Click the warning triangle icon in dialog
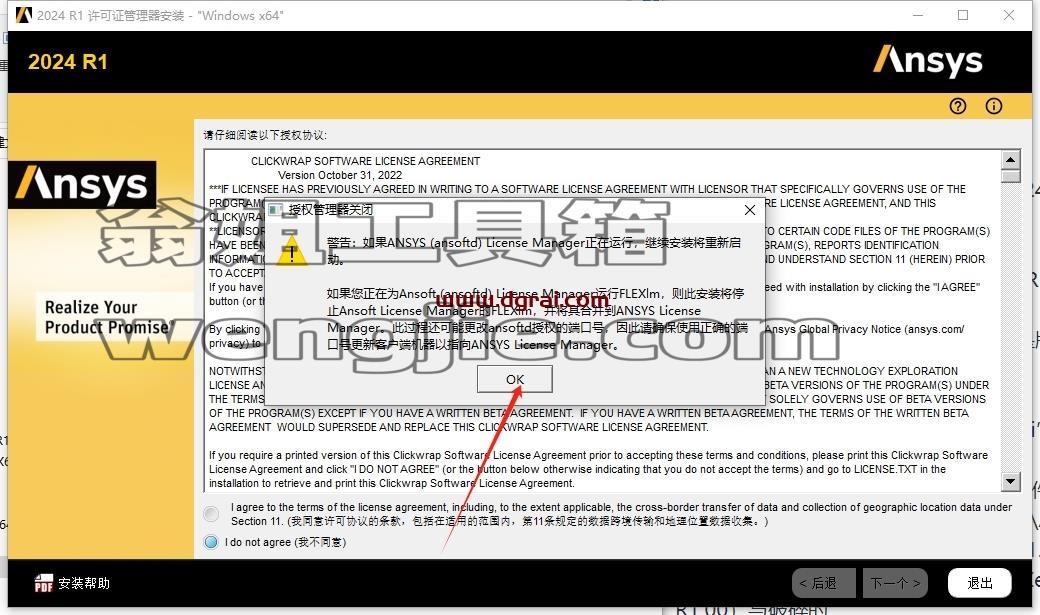This screenshot has width=1040, height=615. [291, 253]
